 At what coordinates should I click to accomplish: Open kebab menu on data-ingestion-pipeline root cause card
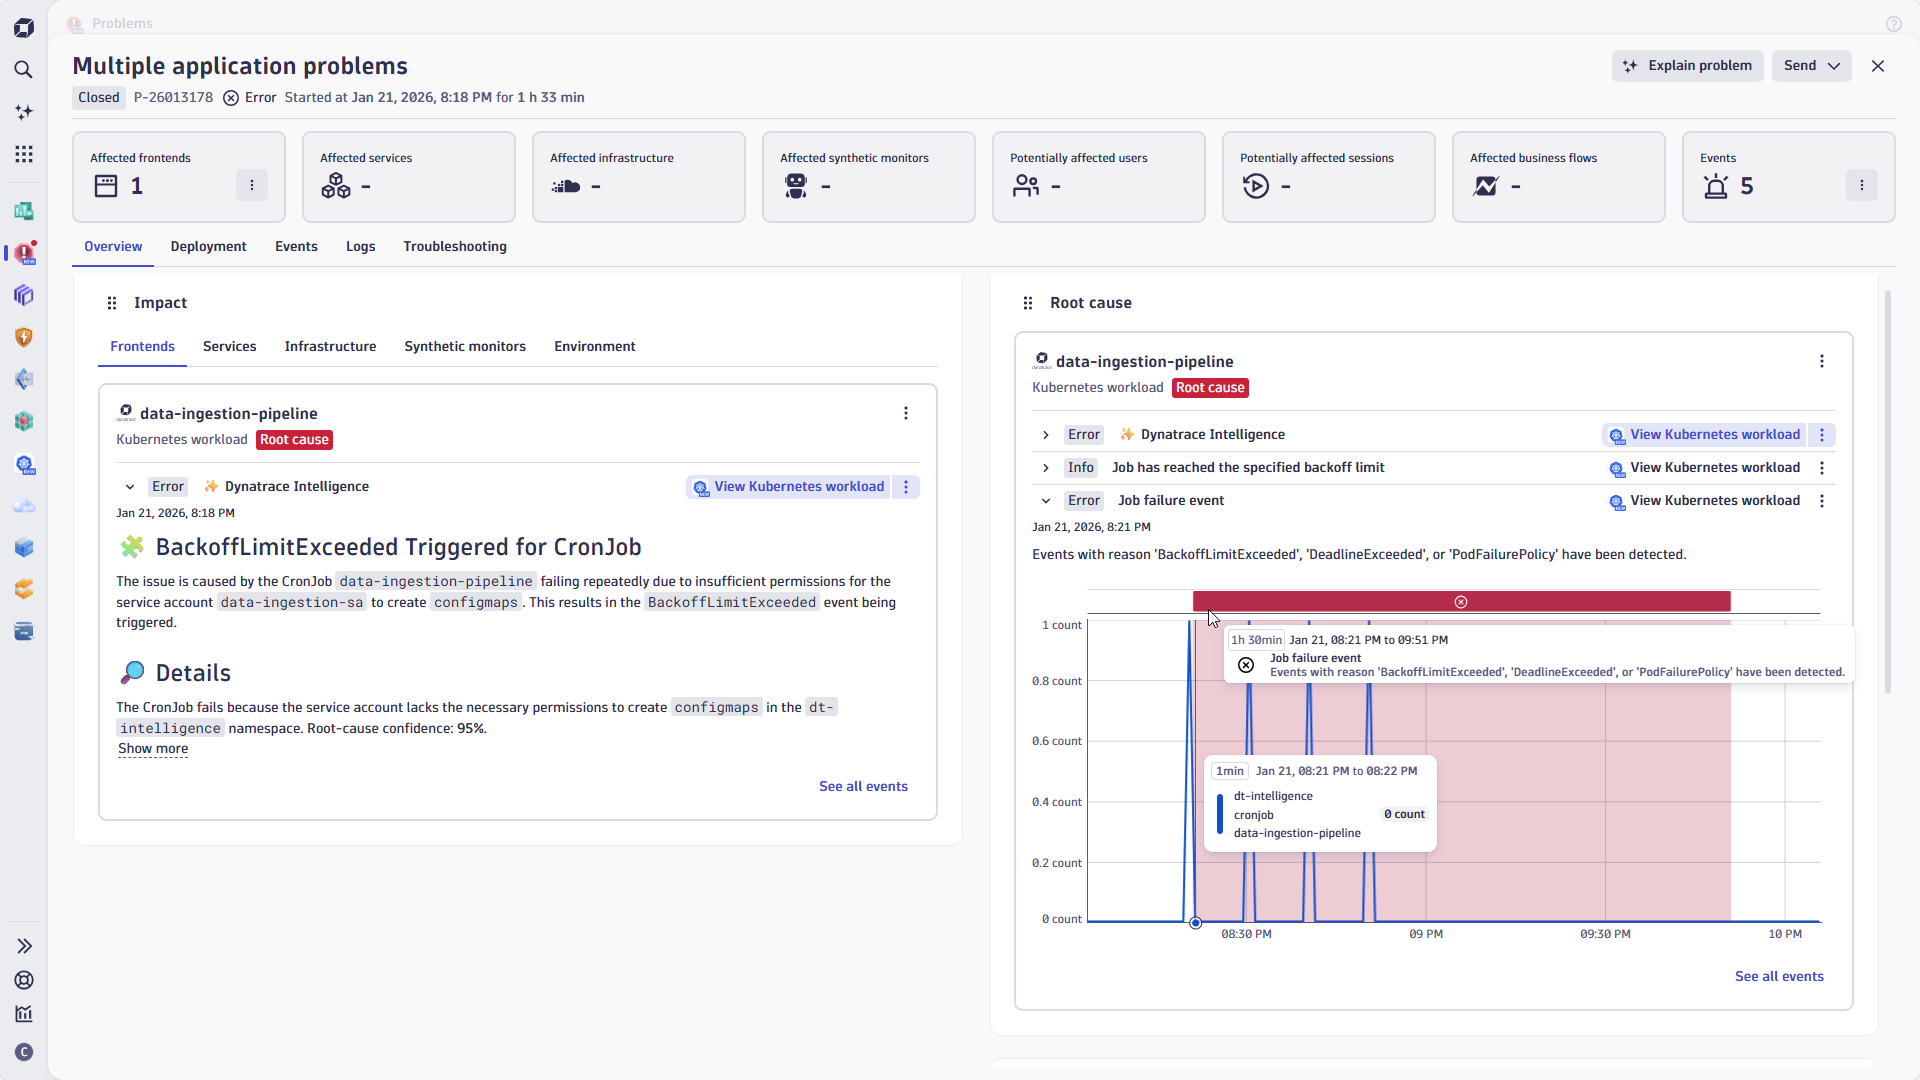click(1822, 361)
